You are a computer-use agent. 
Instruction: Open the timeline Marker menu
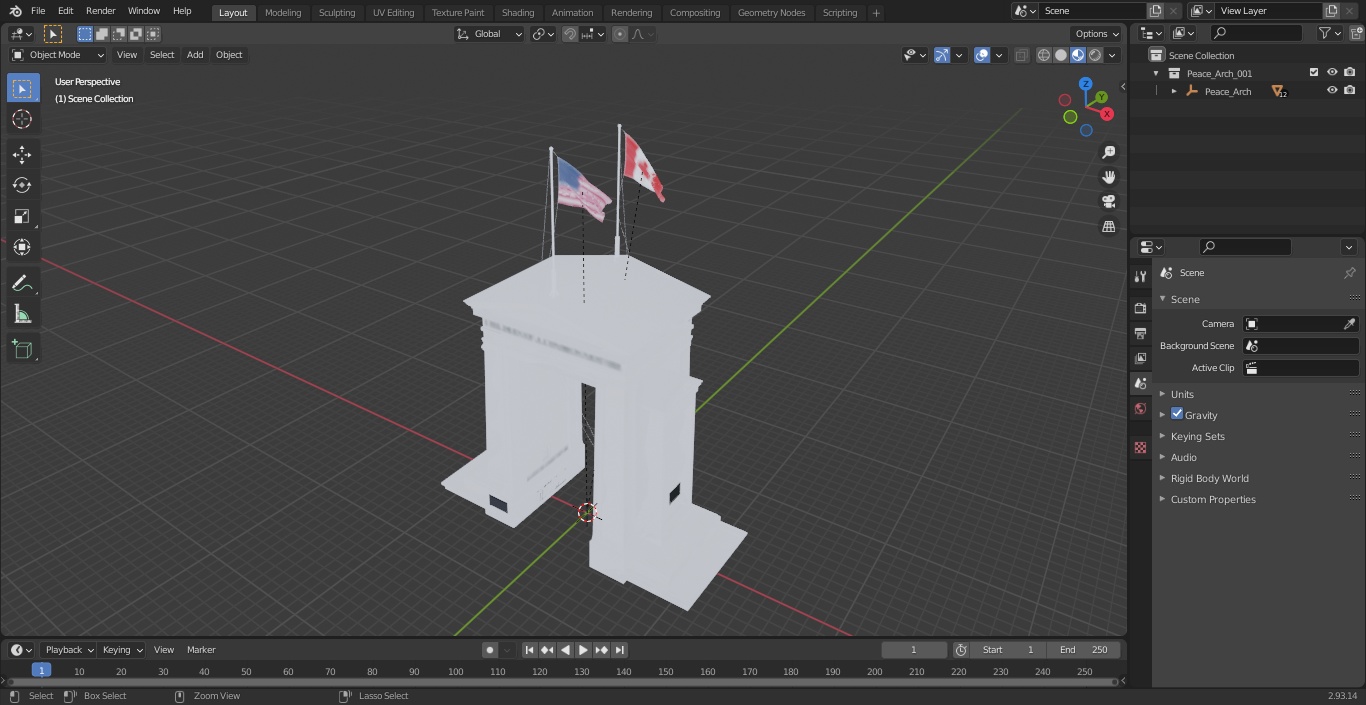[x=201, y=650]
